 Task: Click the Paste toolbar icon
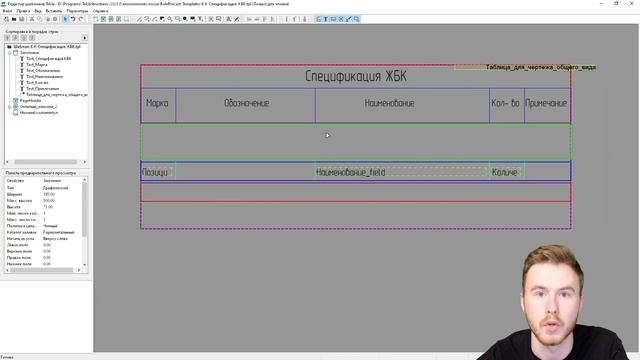pyautogui.click(x=47, y=19)
